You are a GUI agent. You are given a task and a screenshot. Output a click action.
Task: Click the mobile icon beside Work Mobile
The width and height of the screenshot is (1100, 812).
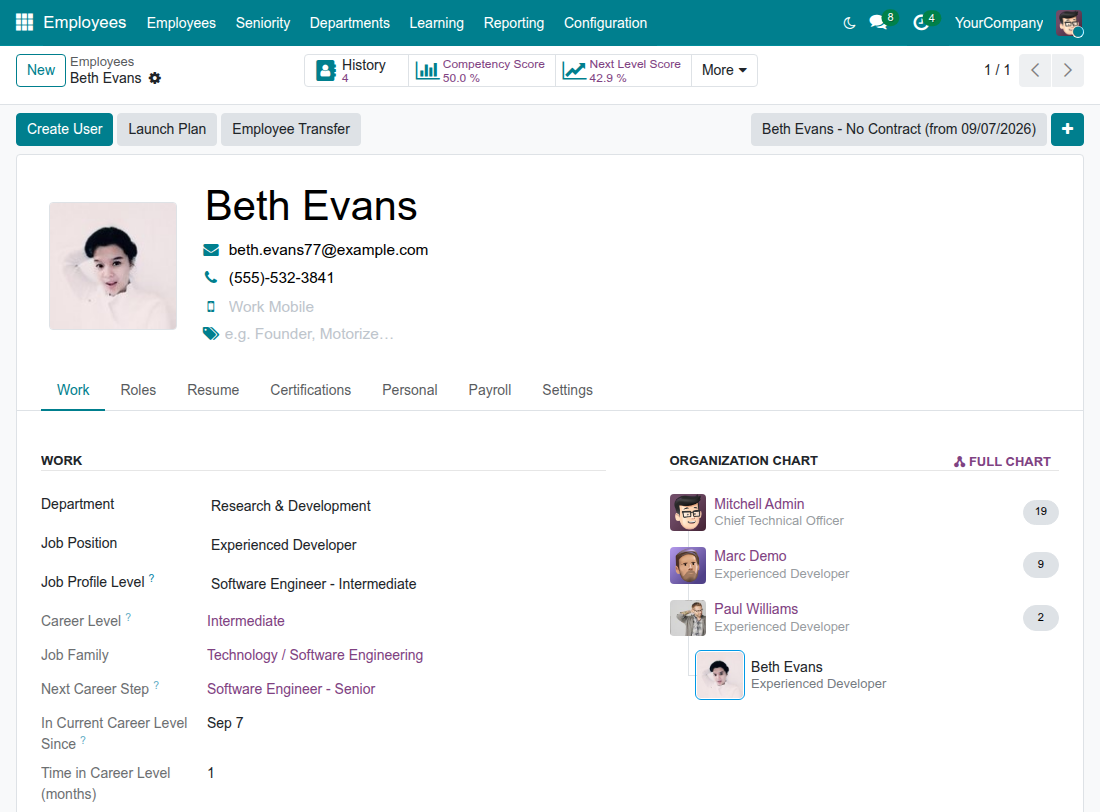210,307
